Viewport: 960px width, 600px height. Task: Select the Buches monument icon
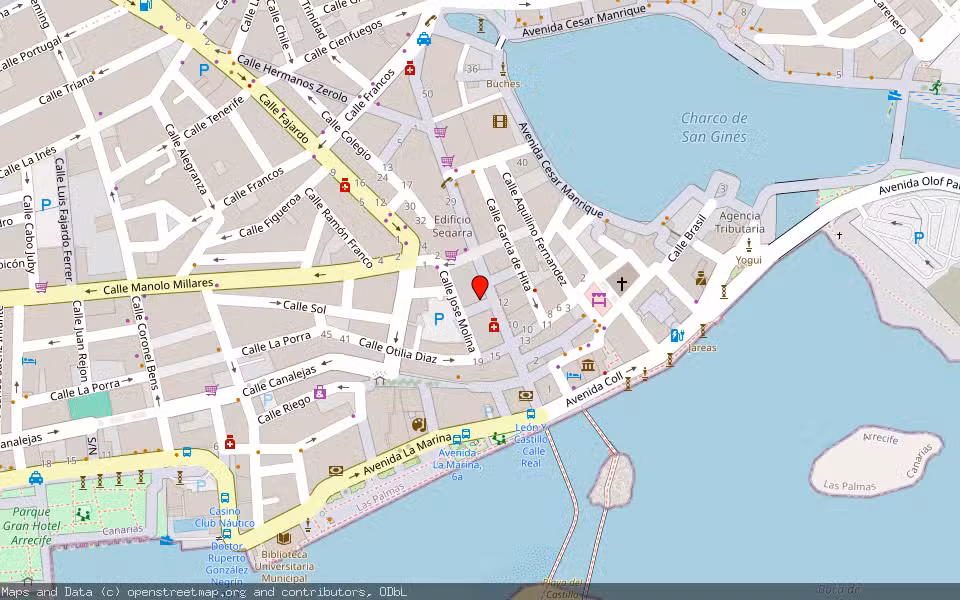pos(503,68)
